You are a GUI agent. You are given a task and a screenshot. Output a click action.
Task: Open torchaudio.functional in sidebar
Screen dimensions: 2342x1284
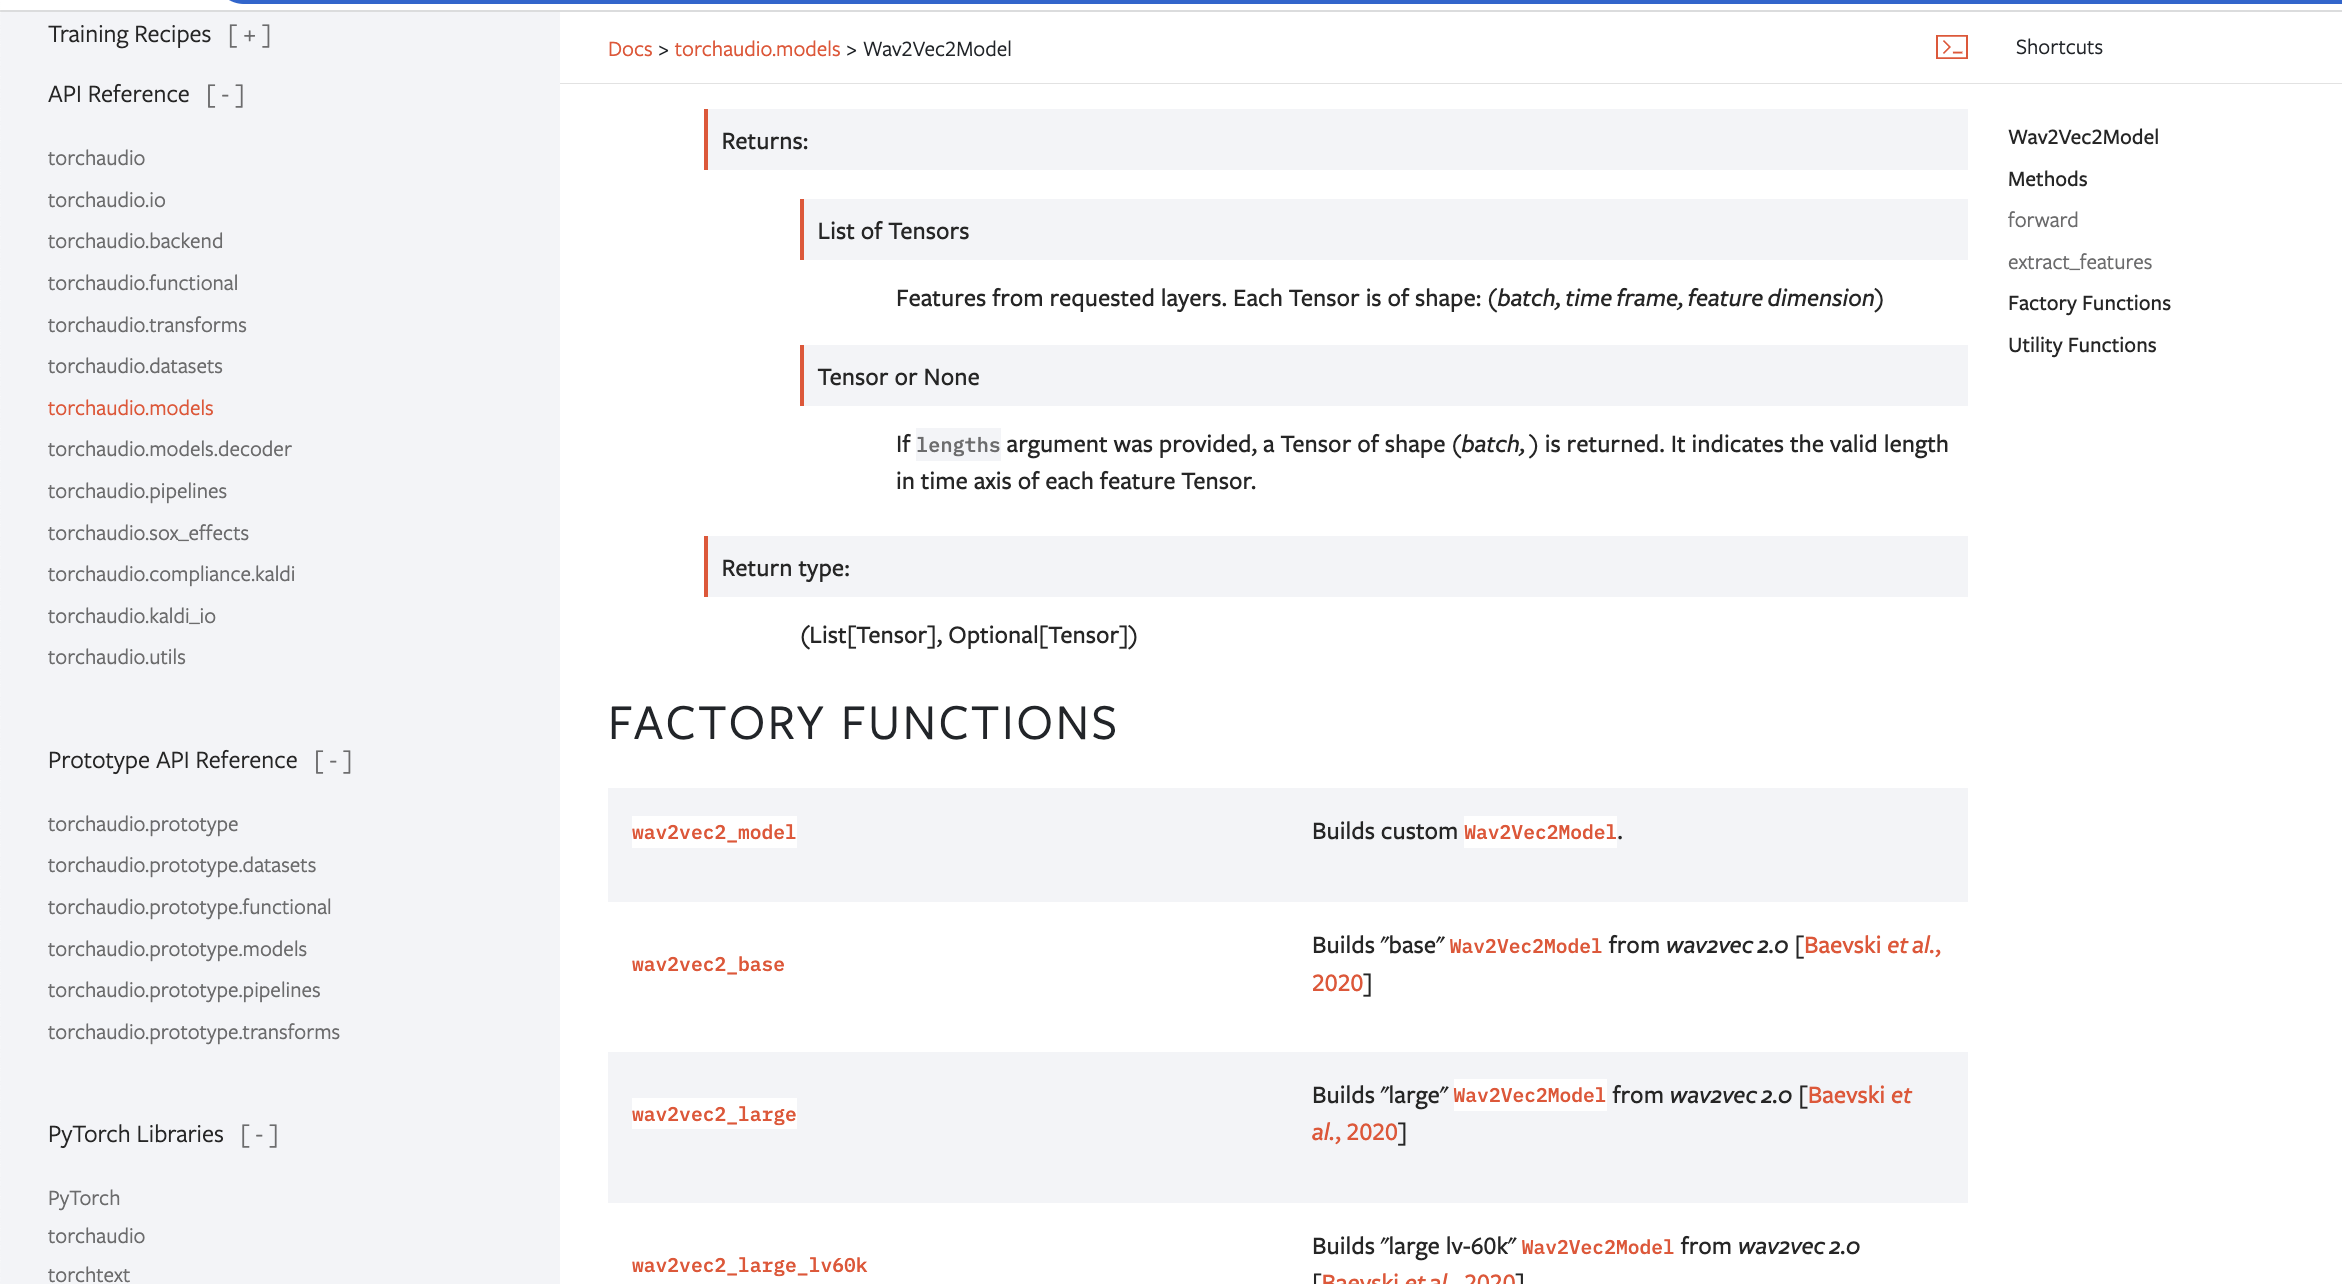pos(143,283)
